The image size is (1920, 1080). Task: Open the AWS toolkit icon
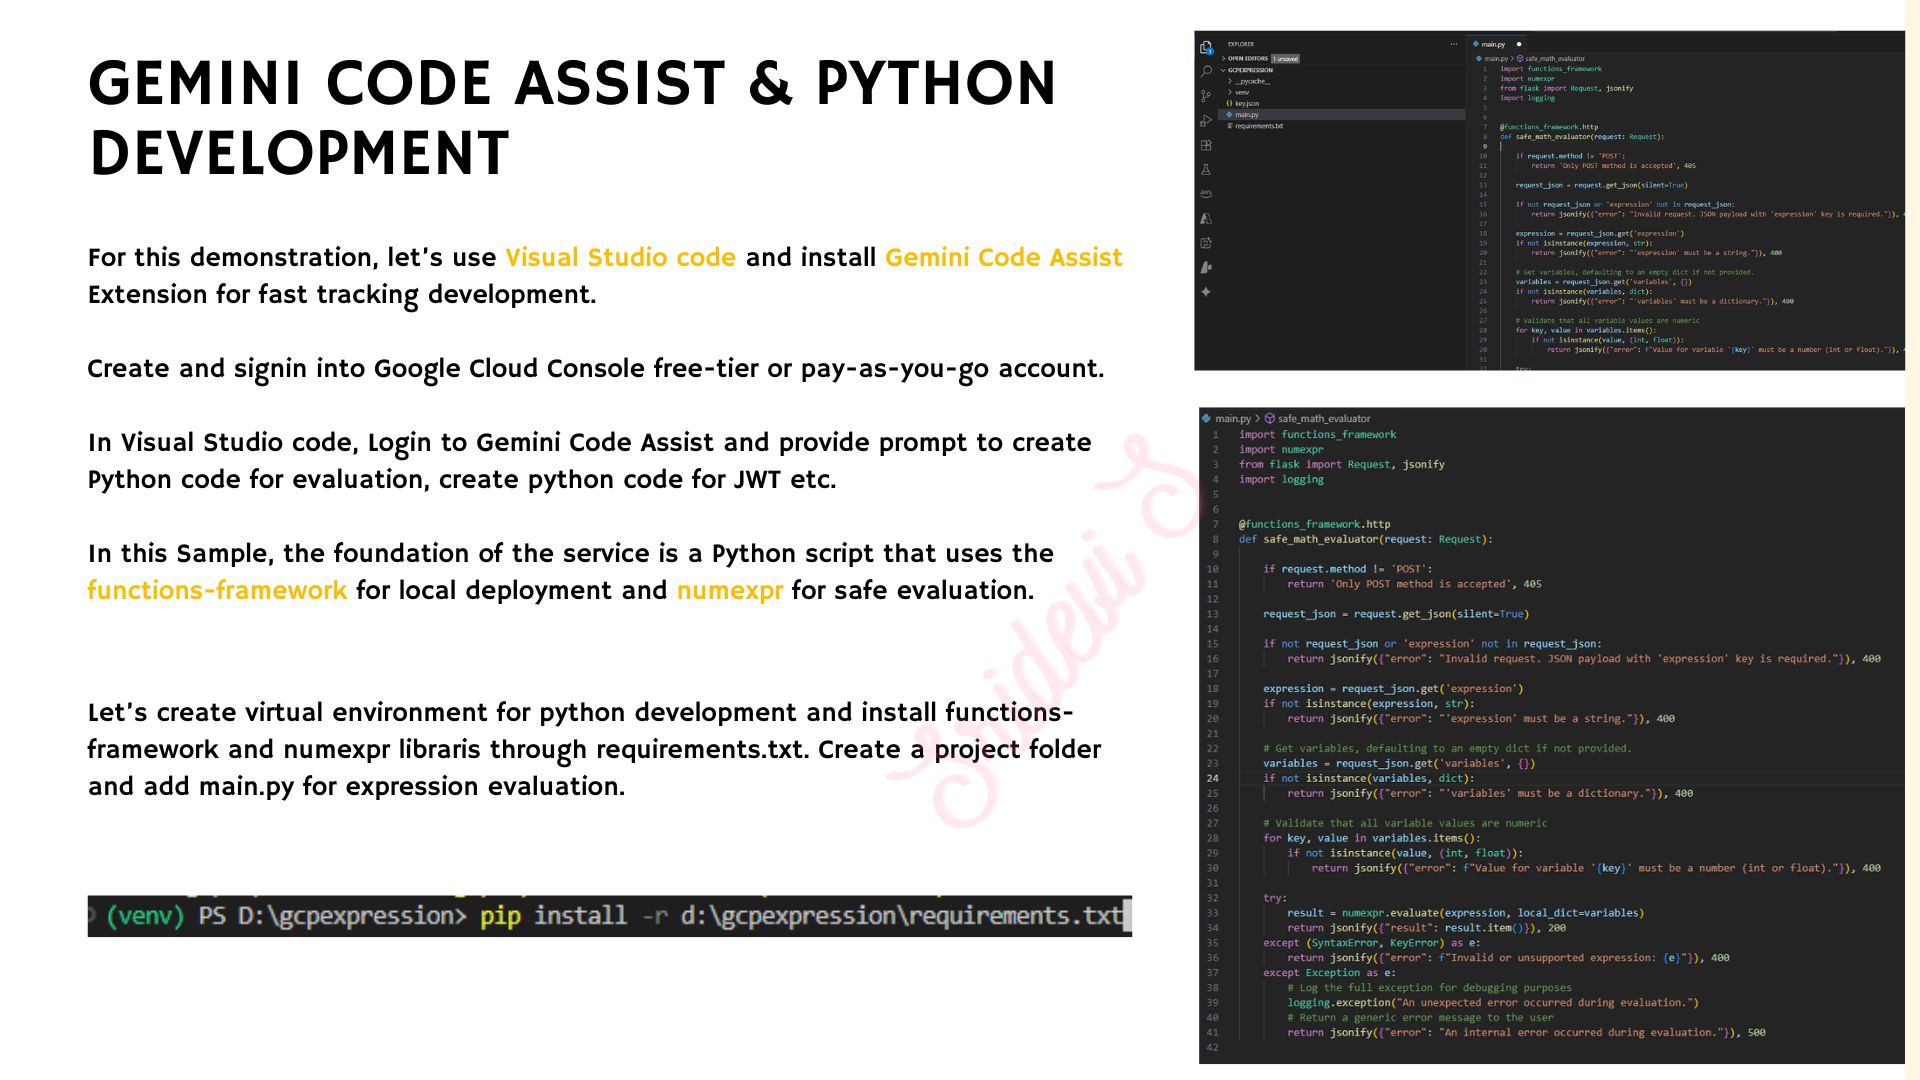coord(1206,194)
